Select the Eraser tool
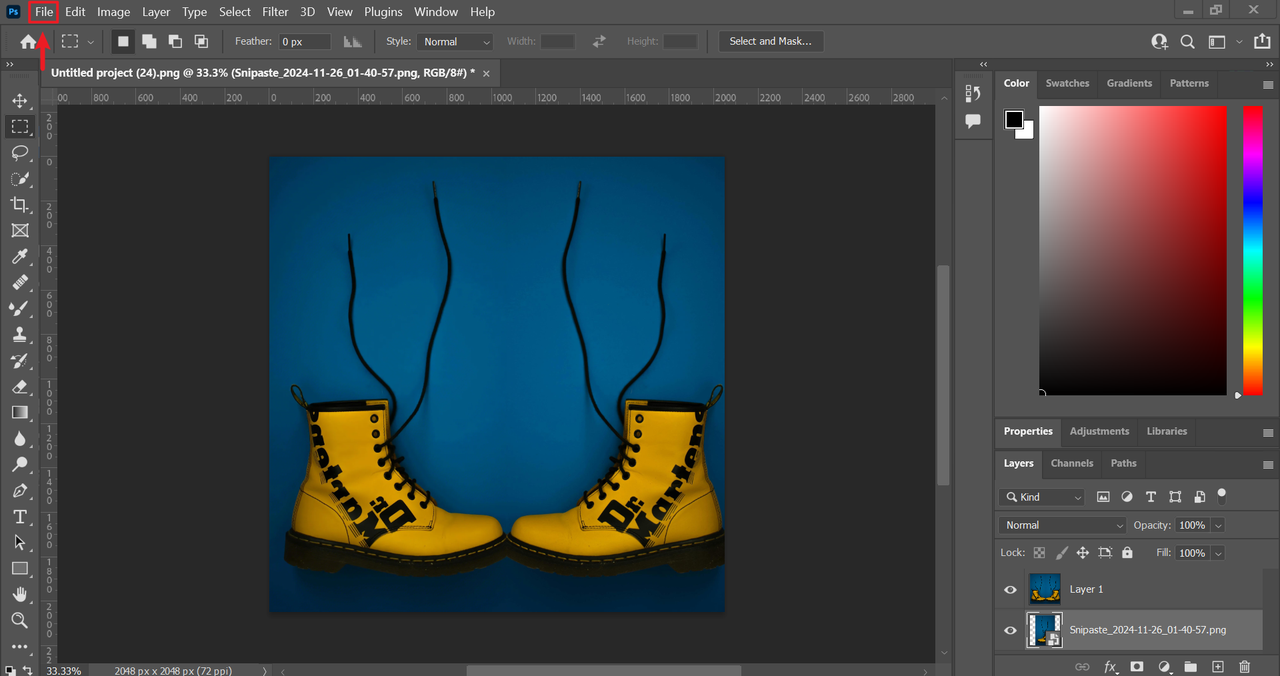This screenshot has width=1280, height=676. [19, 387]
